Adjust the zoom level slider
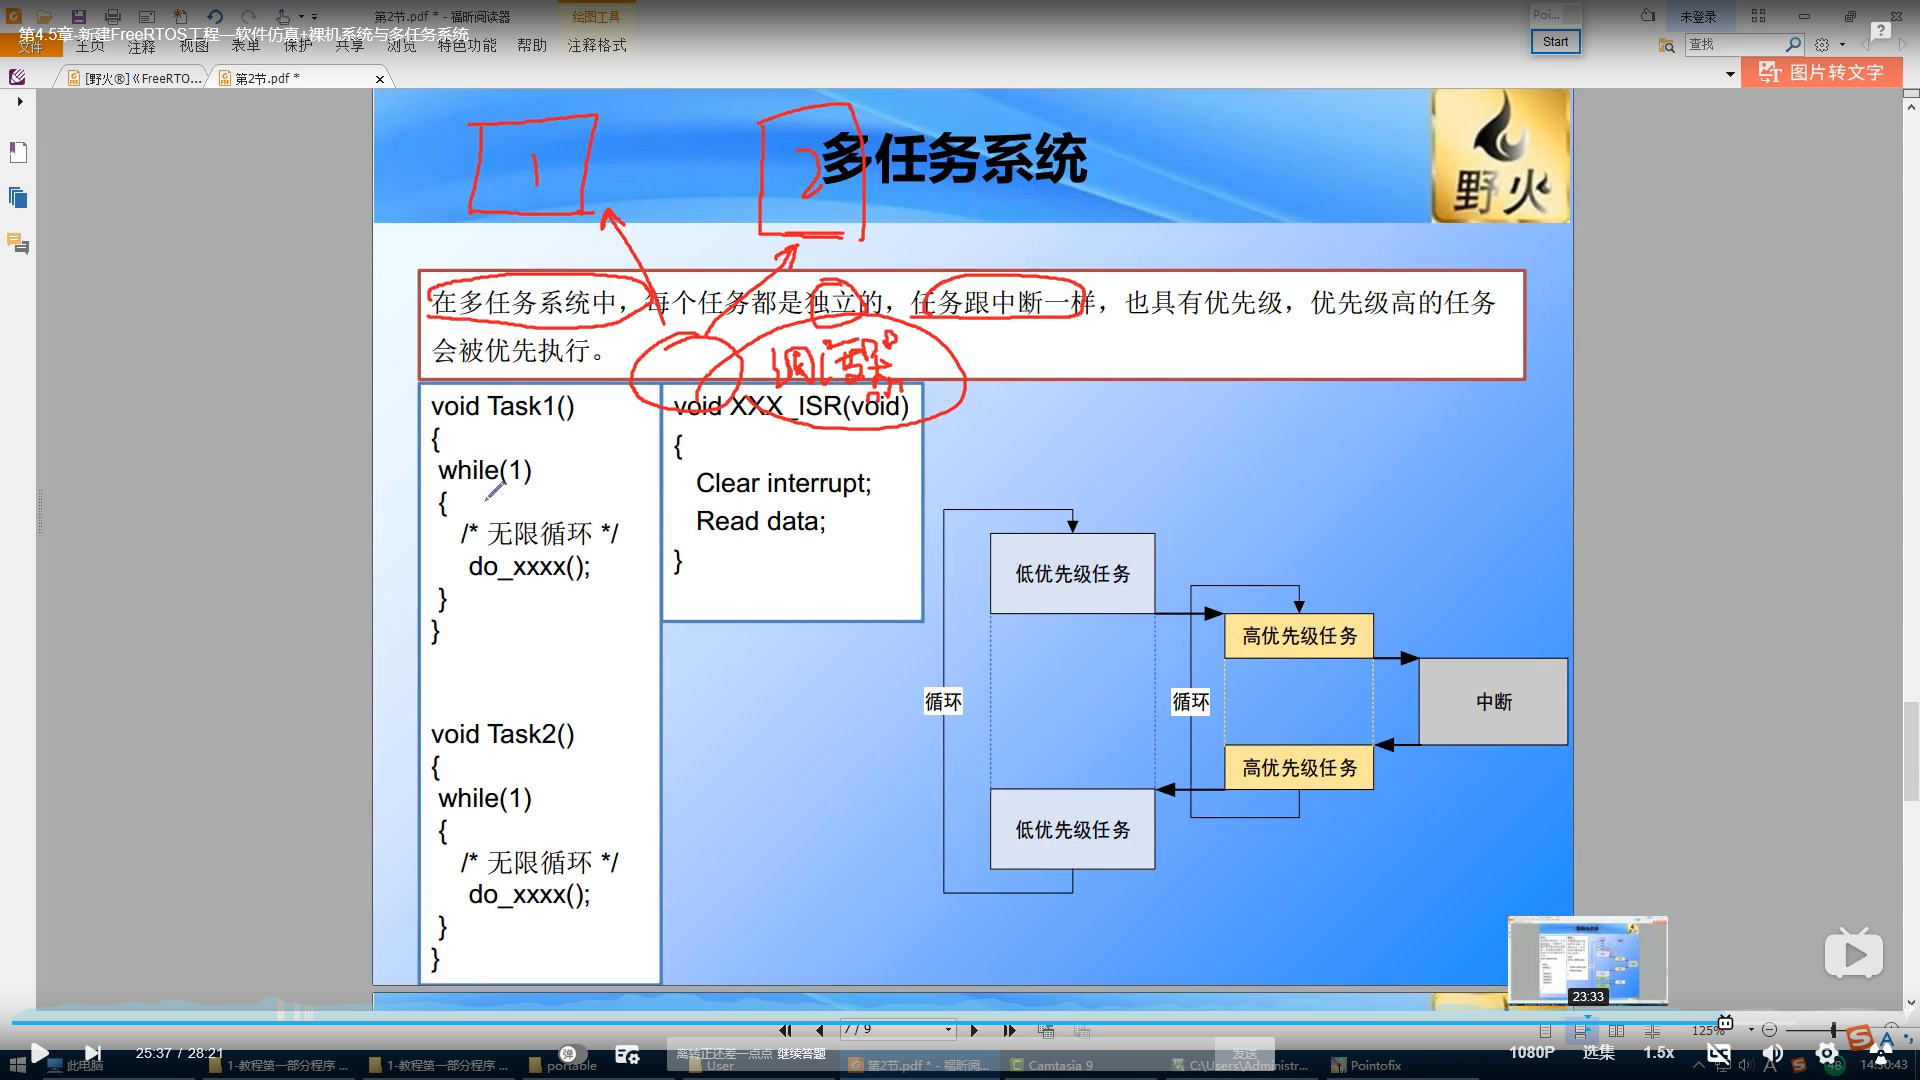1920x1080 pixels. tap(1832, 1030)
